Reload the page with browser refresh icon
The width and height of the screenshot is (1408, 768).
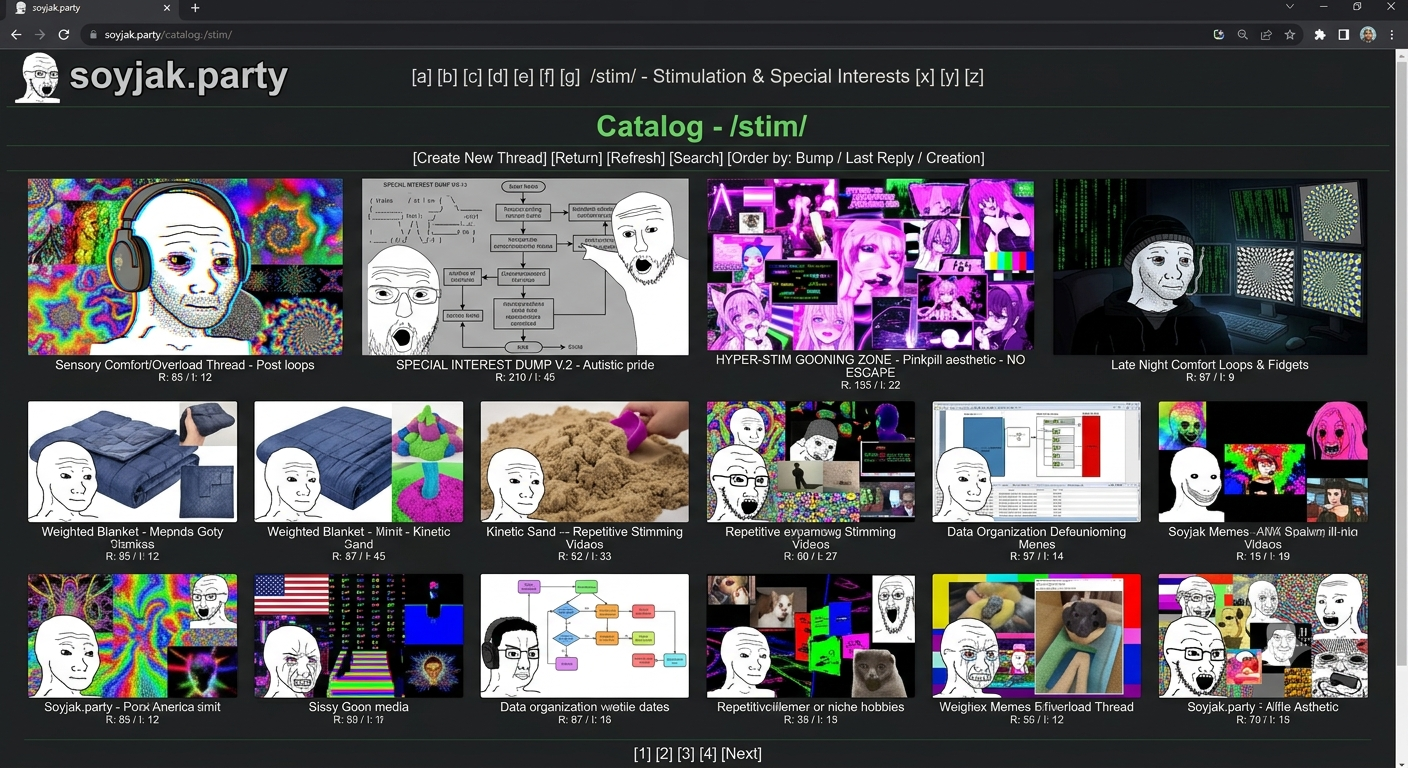64,34
